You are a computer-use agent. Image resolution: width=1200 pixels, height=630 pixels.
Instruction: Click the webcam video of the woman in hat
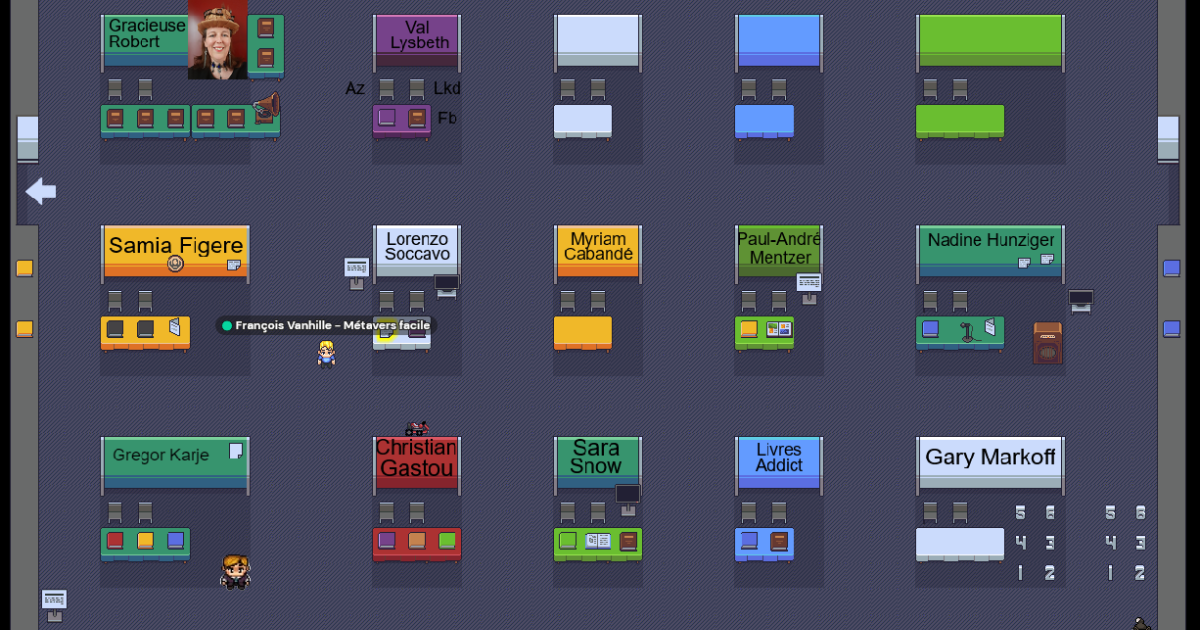(x=217, y=40)
